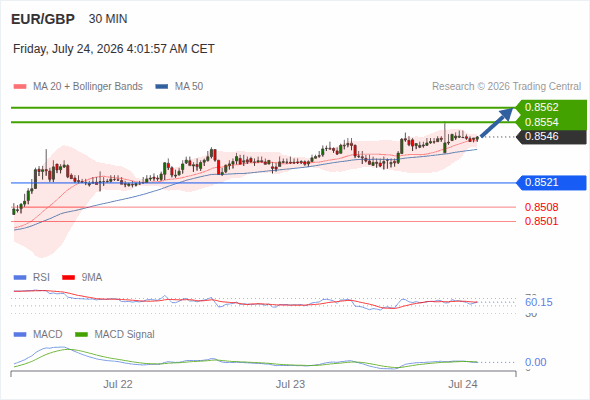Click the Research © 2026 Trading Central credit
The height and width of the screenshot is (400, 590).
(506, 87)
